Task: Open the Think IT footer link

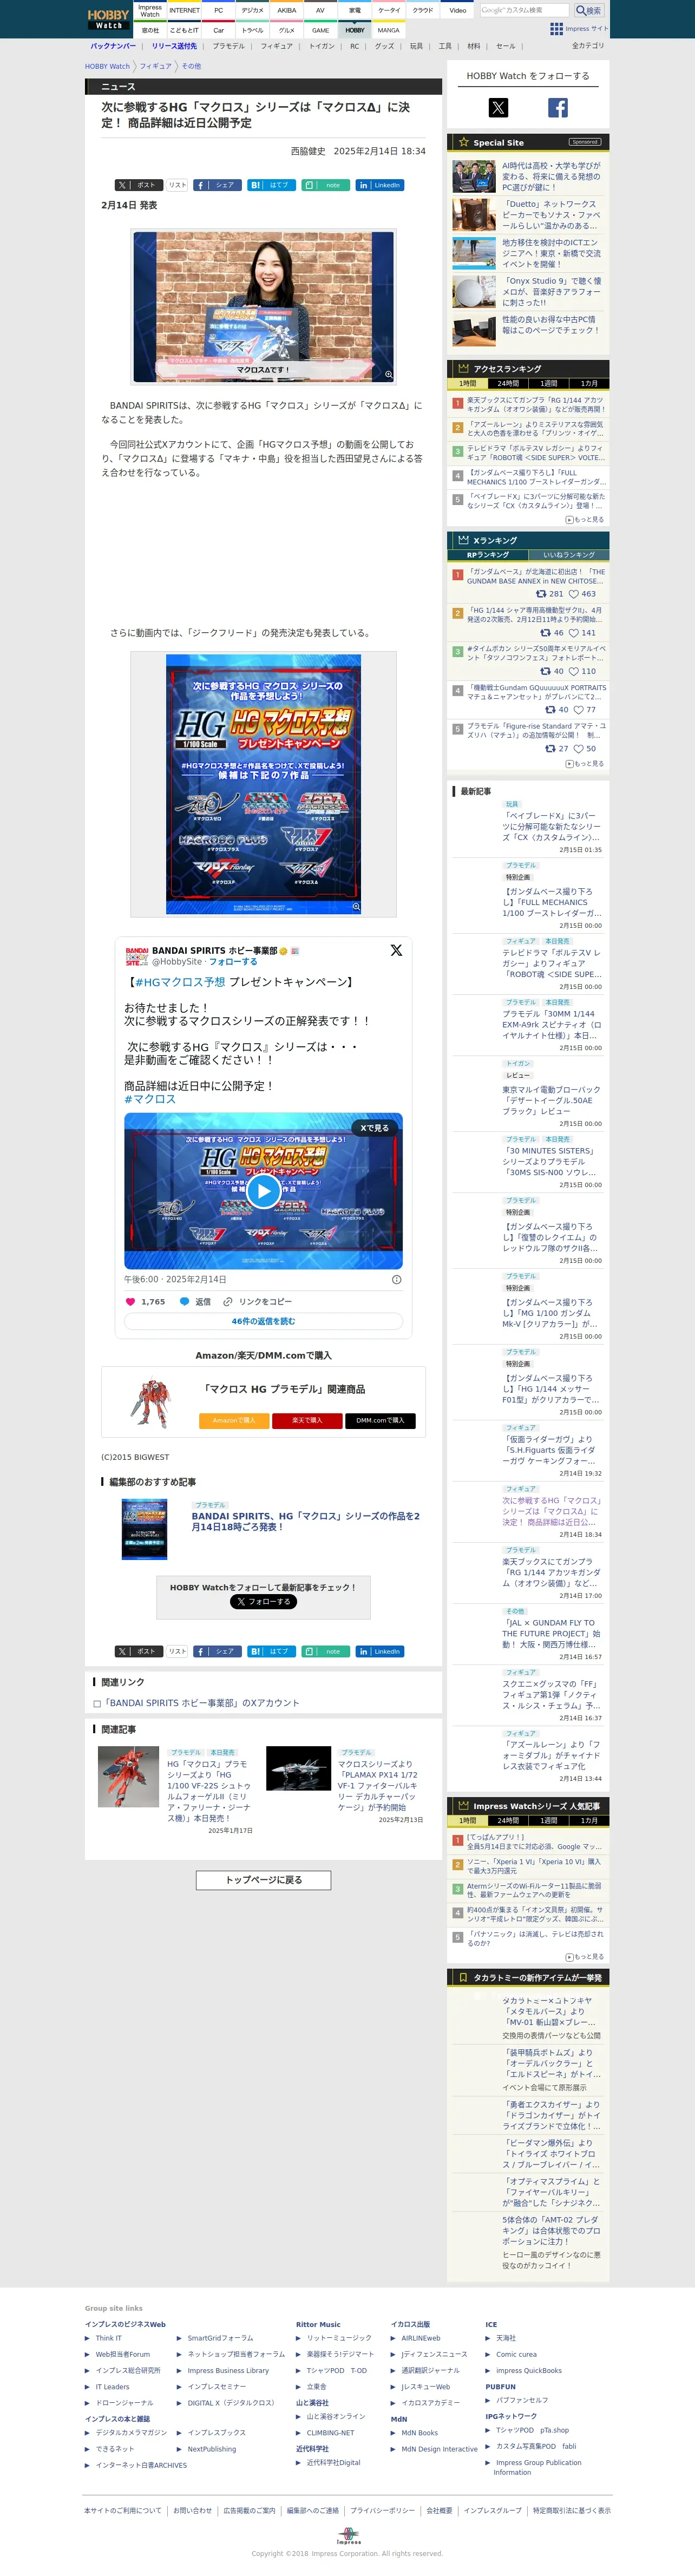Action: (x=108, y=2338)
